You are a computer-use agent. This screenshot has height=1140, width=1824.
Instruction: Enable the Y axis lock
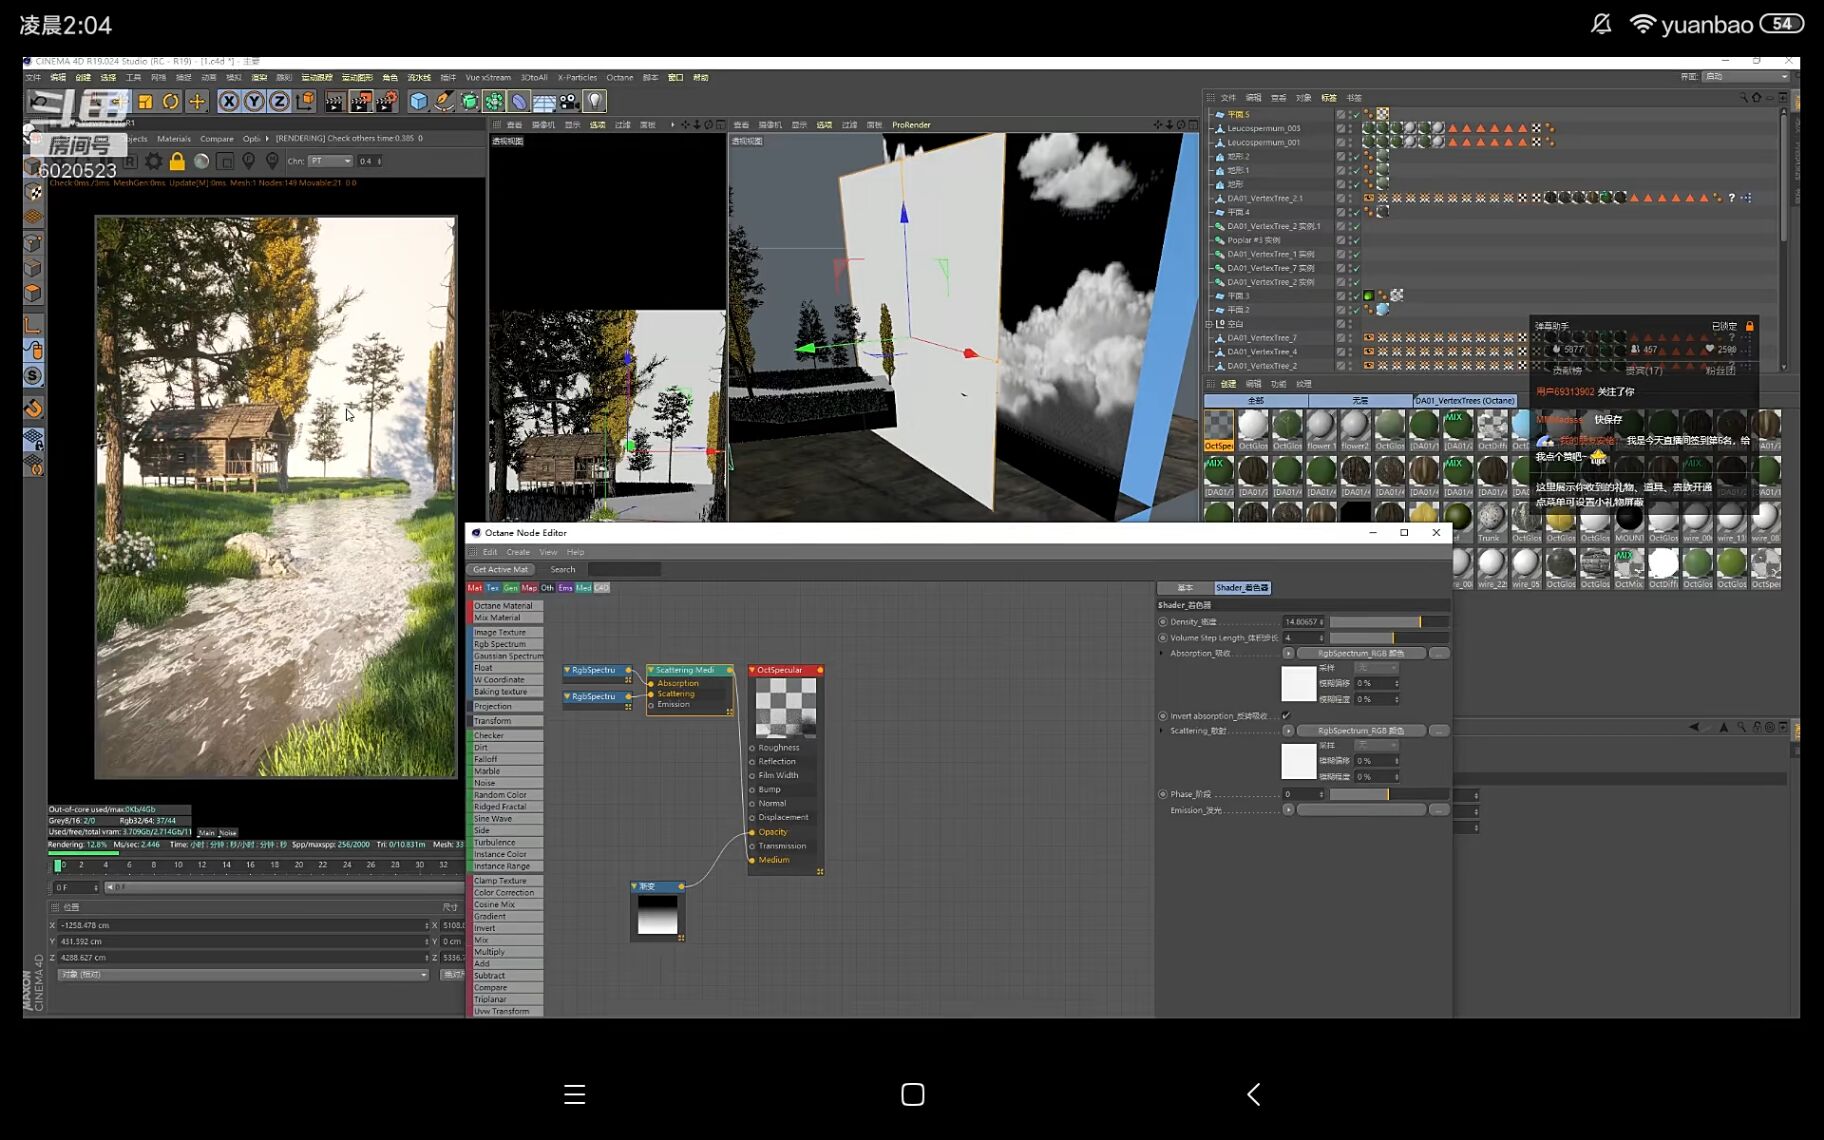tap(254, 101)
